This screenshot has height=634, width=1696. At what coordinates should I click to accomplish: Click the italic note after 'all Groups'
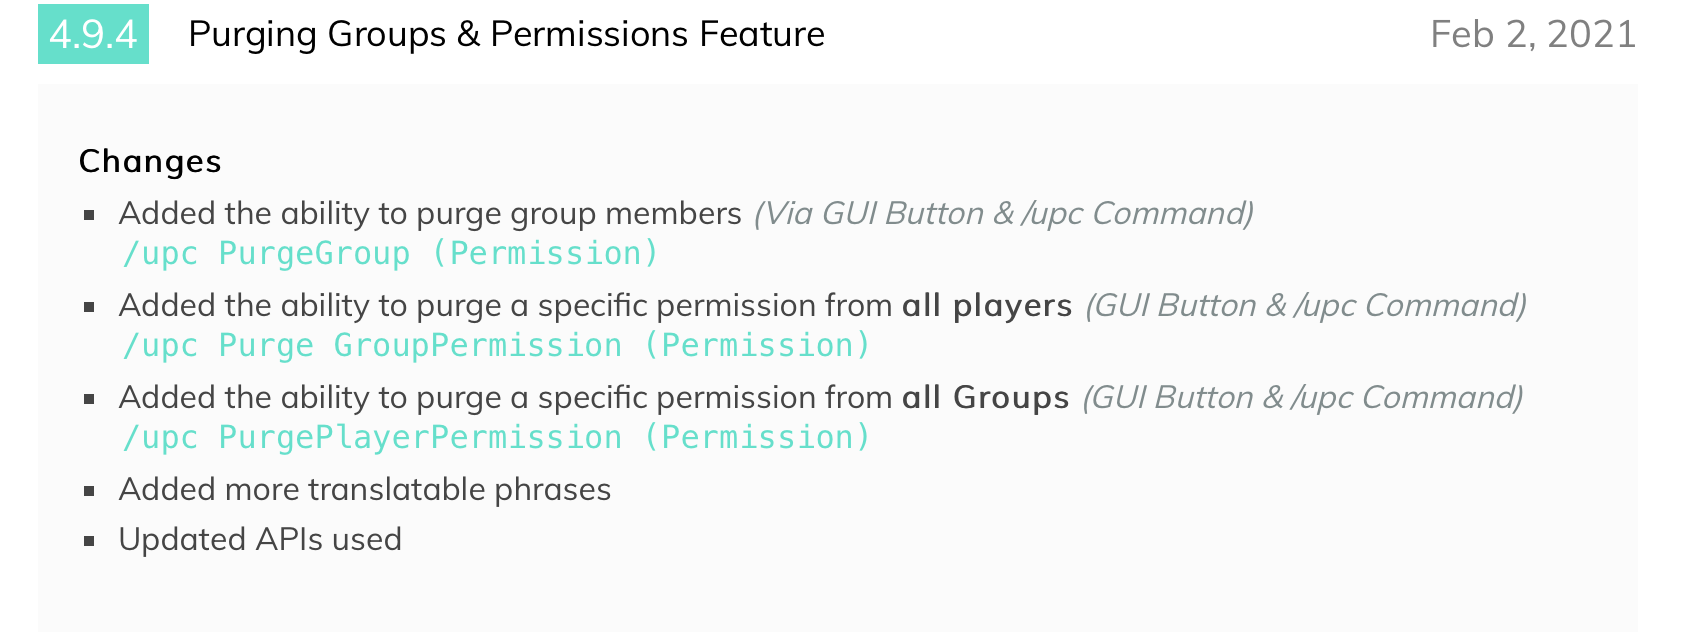click(x=1303, y=397)
